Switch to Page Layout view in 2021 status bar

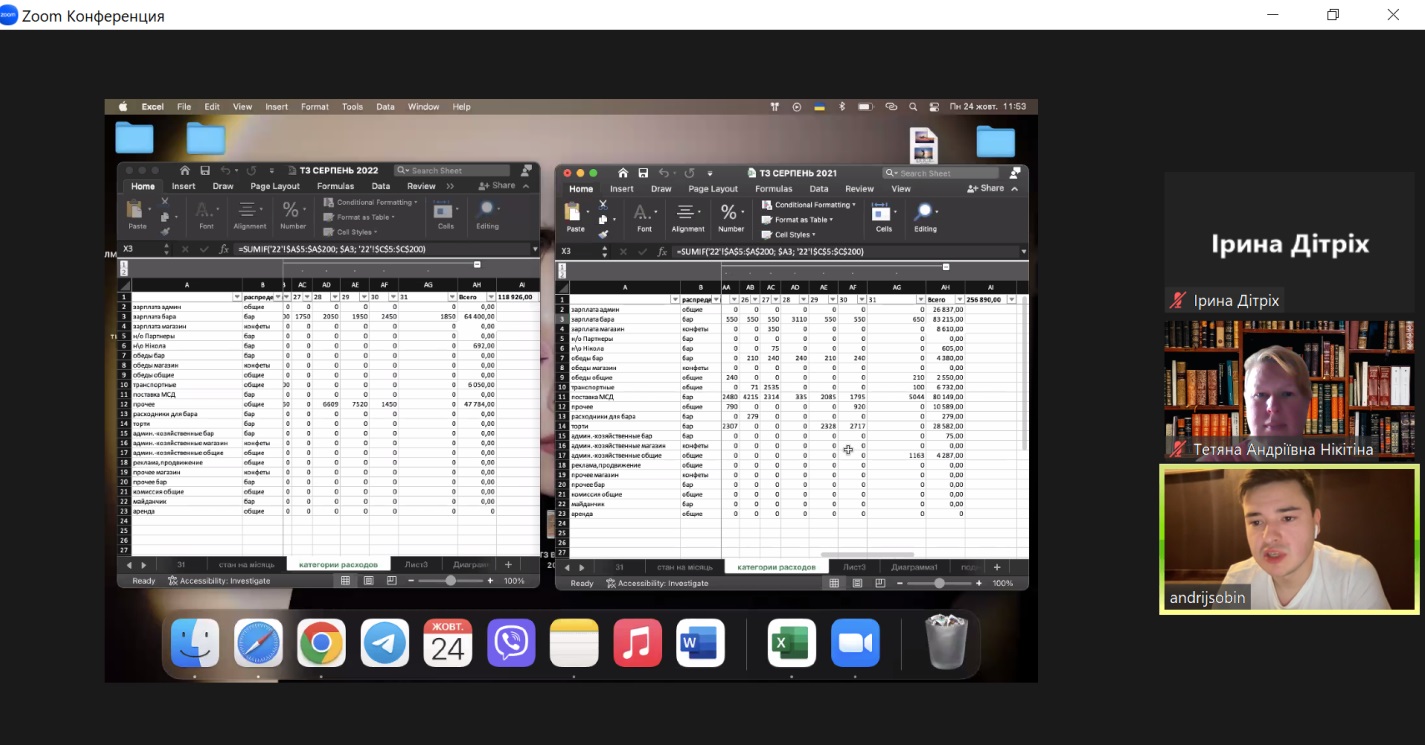(857, 583)
